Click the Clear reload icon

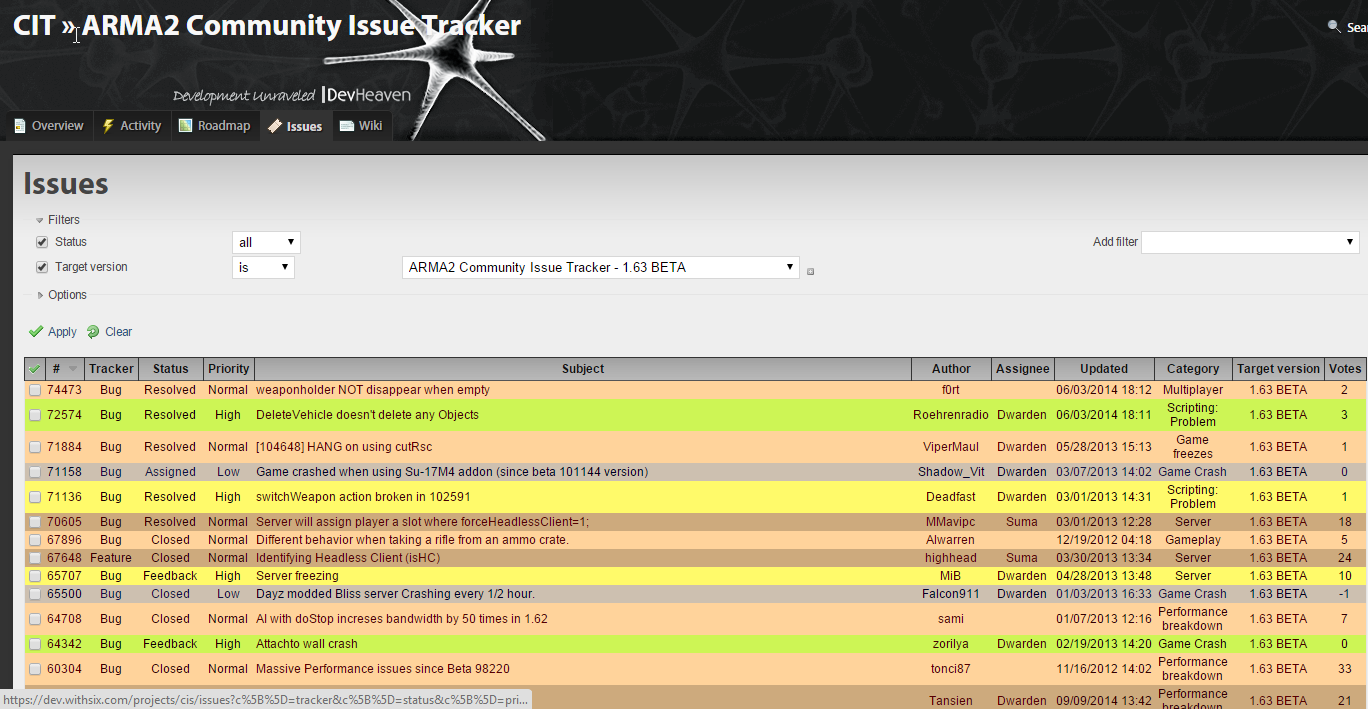93,331
